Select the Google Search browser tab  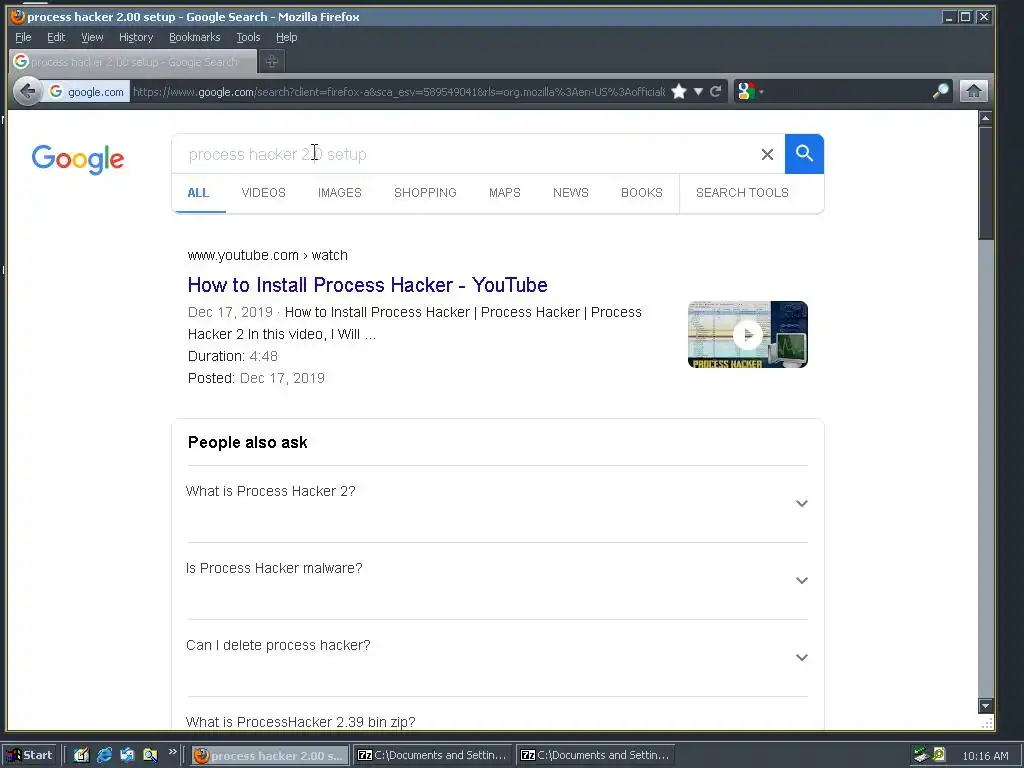[133, 61]
